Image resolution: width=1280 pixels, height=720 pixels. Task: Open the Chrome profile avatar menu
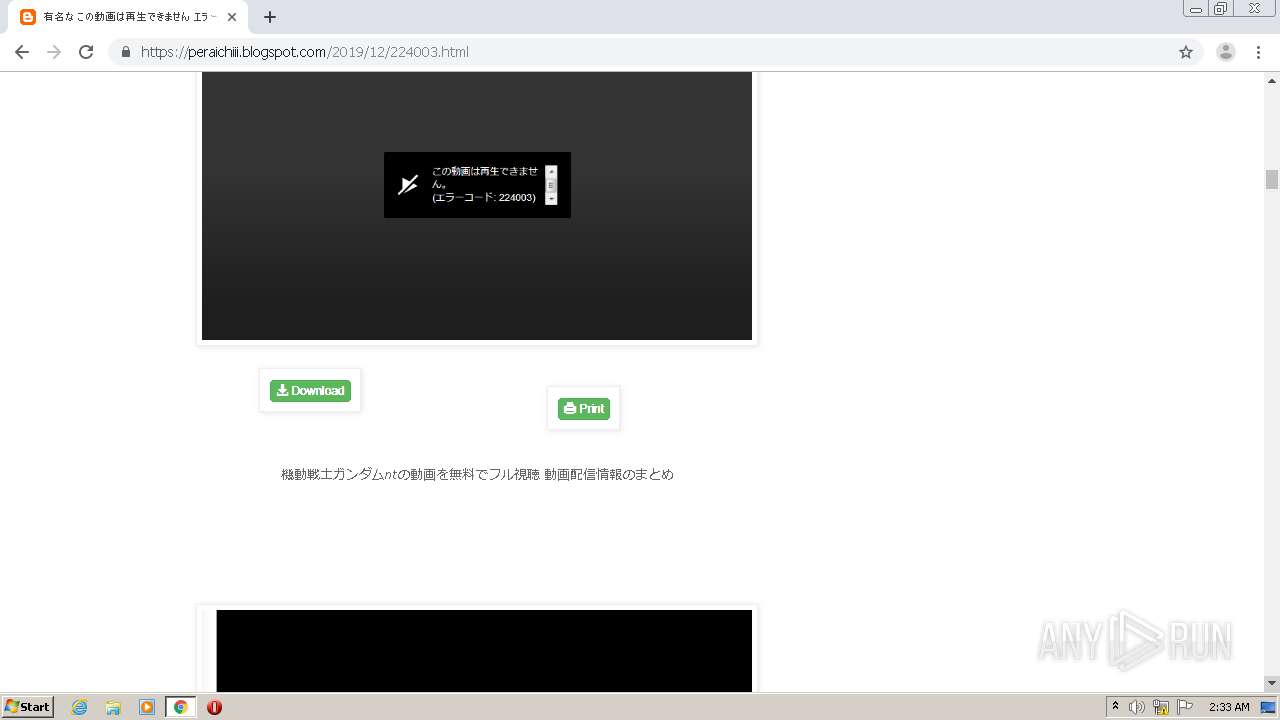pos(1226,52)
